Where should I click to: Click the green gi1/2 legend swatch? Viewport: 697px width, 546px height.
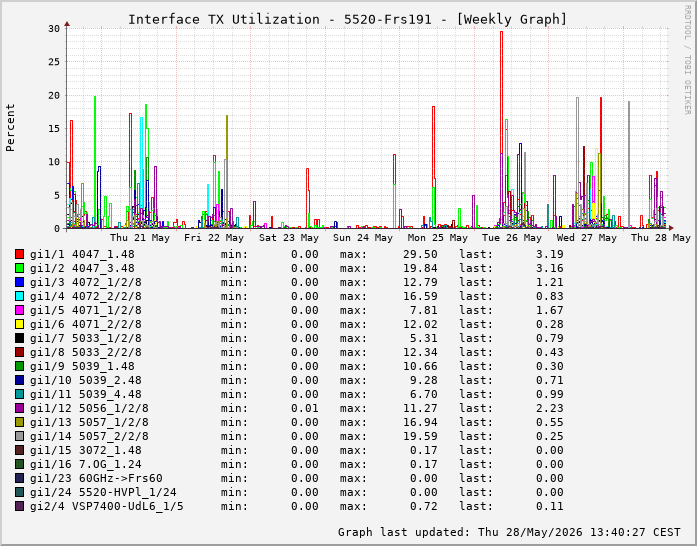coord(19,268)
